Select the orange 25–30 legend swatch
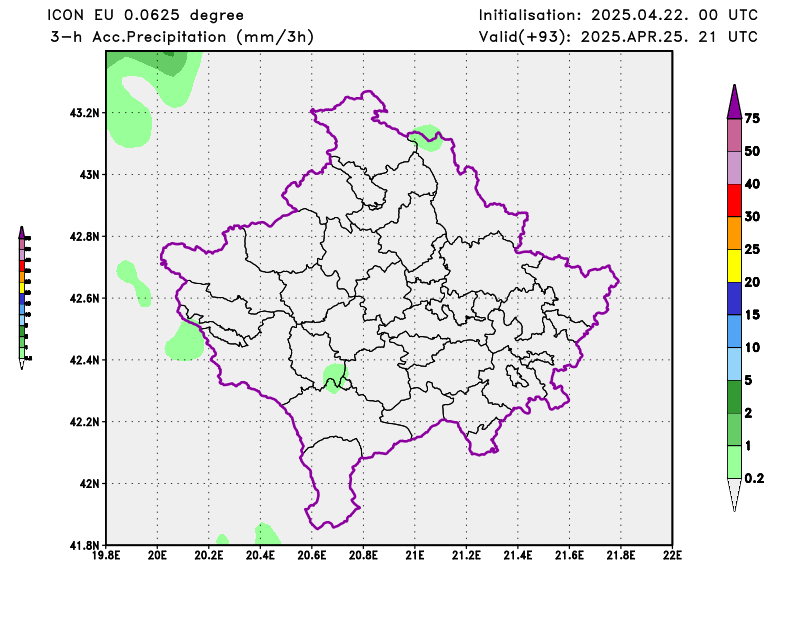The image size is (800, 618). point(734,233)
